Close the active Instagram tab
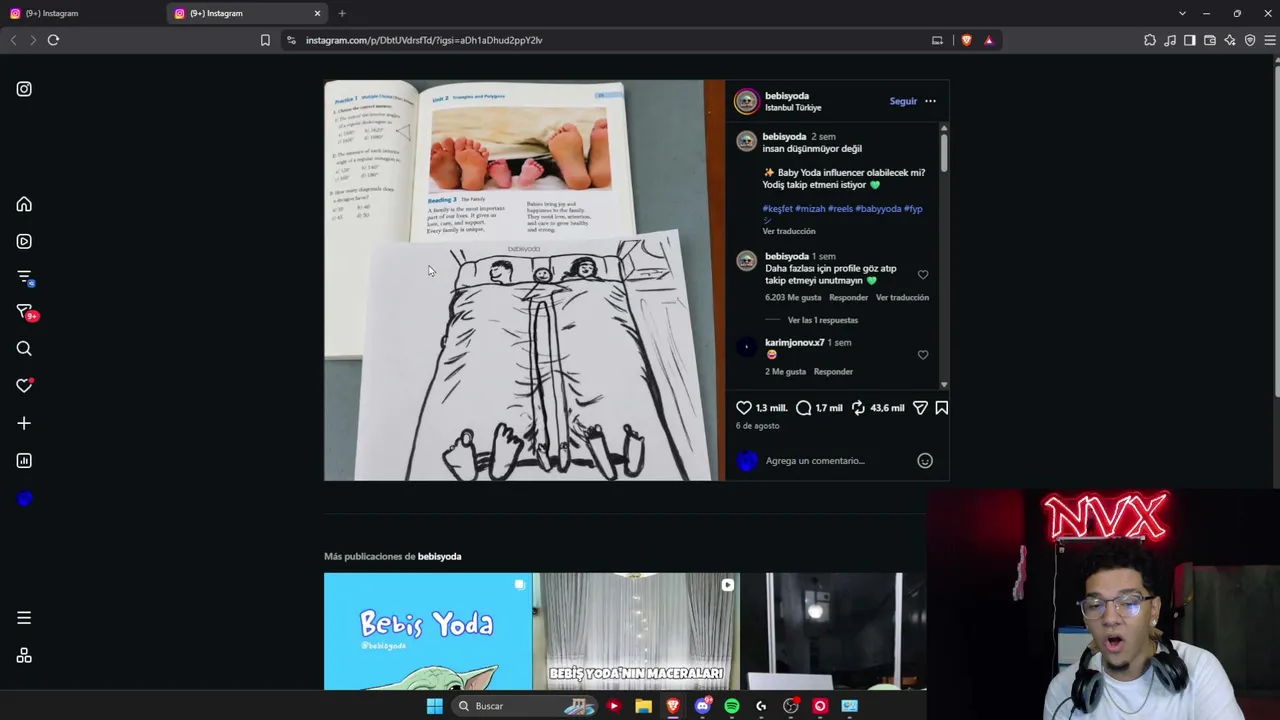This screenshot has width=1280, height=720. 318,13
